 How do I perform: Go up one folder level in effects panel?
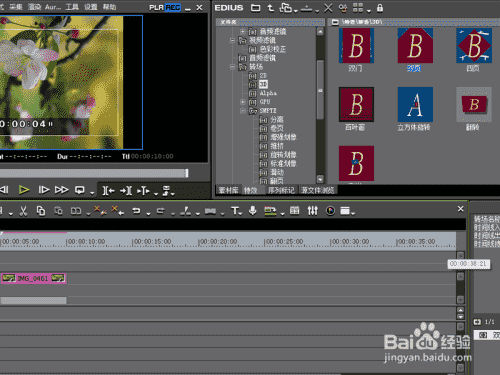[271, 8]
